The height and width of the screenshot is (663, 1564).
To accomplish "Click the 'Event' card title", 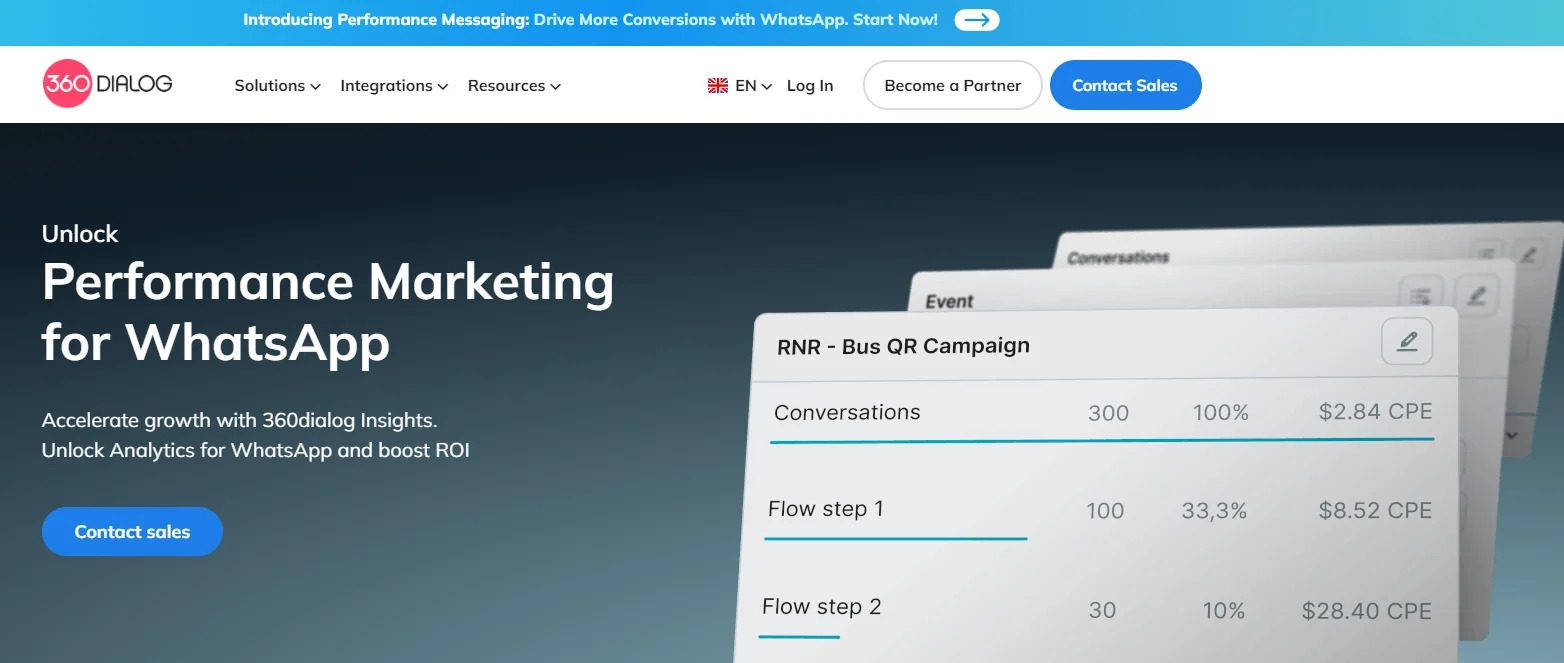I will (949, 301).
